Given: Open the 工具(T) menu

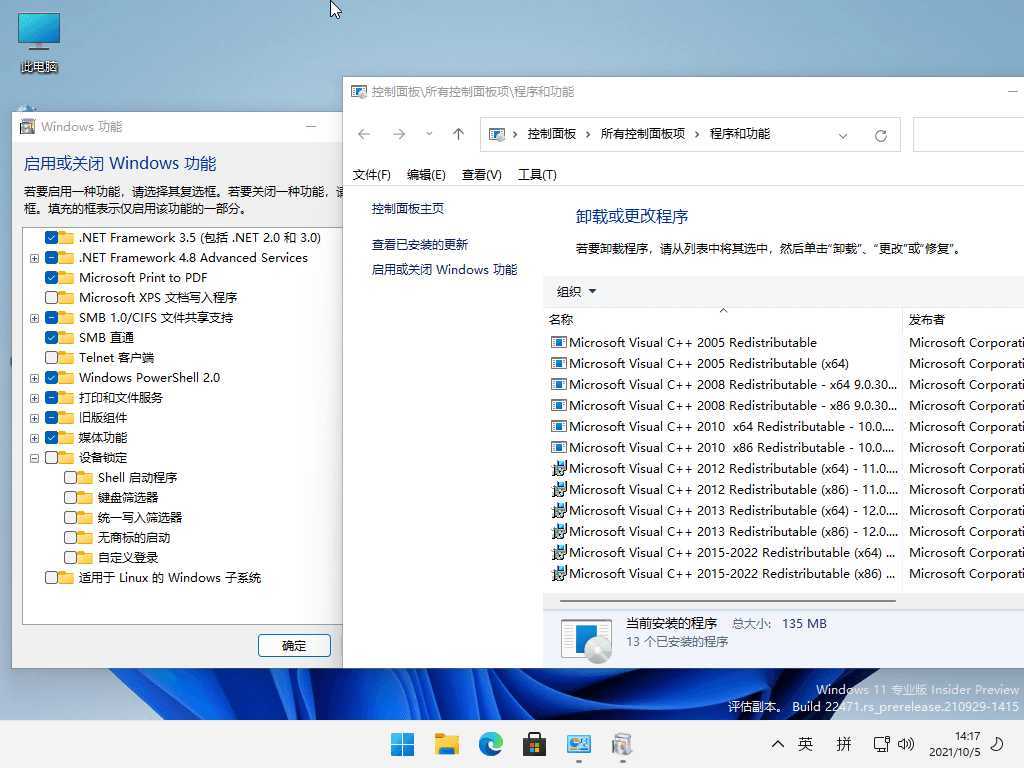Looking at the screenshot, I should tap(537, 174).
